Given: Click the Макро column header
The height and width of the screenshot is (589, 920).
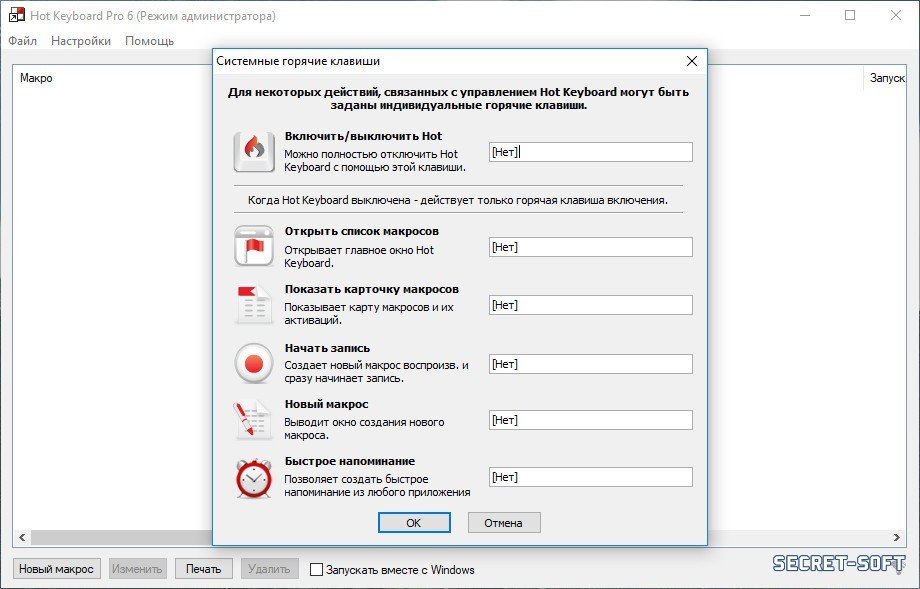Looking at the screenshot, I should [x=37, y=78].
